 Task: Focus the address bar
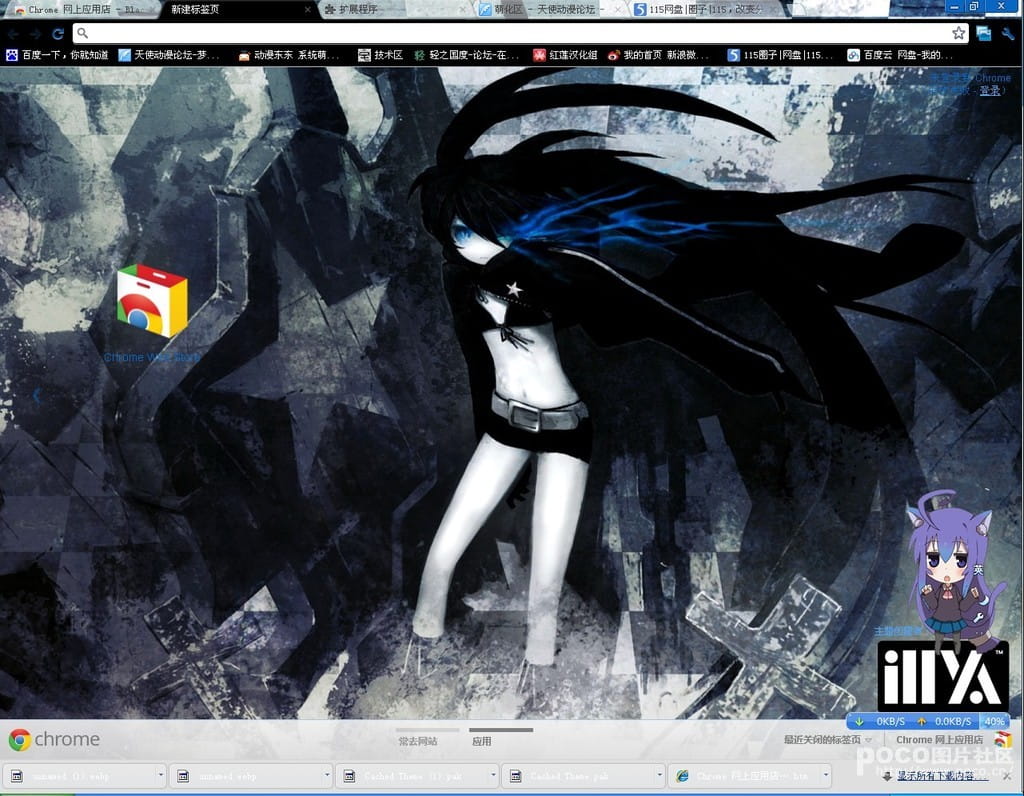pos(513,33)
